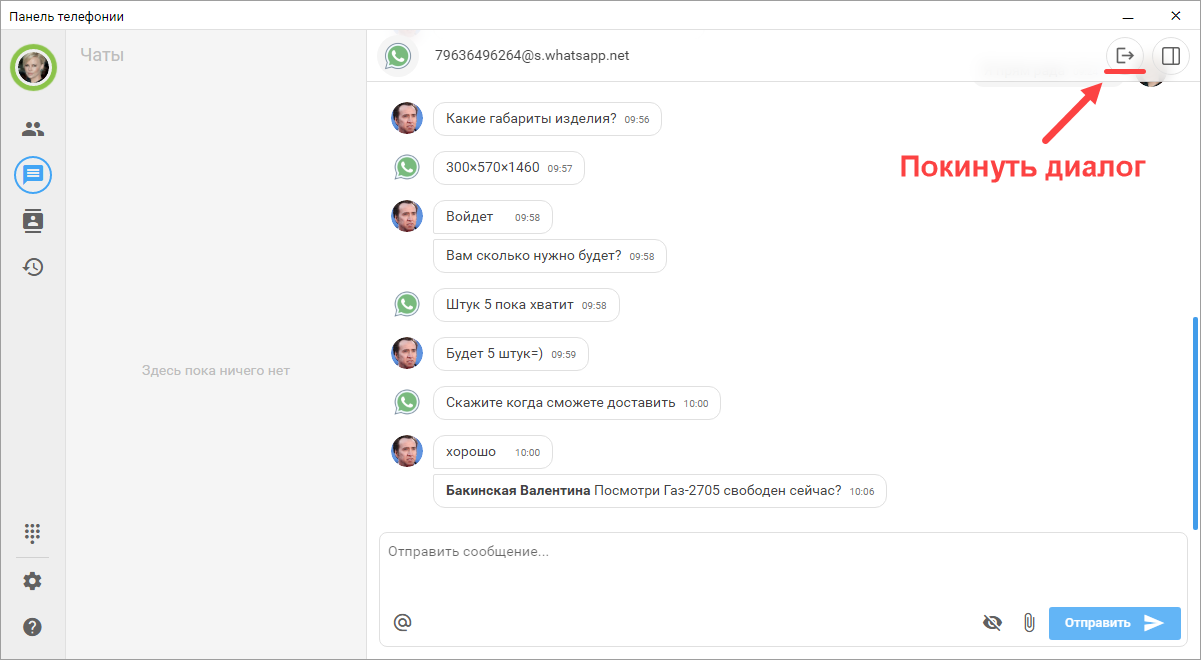Toggle the hidden message crossed-eye icon

click(992, 622)
